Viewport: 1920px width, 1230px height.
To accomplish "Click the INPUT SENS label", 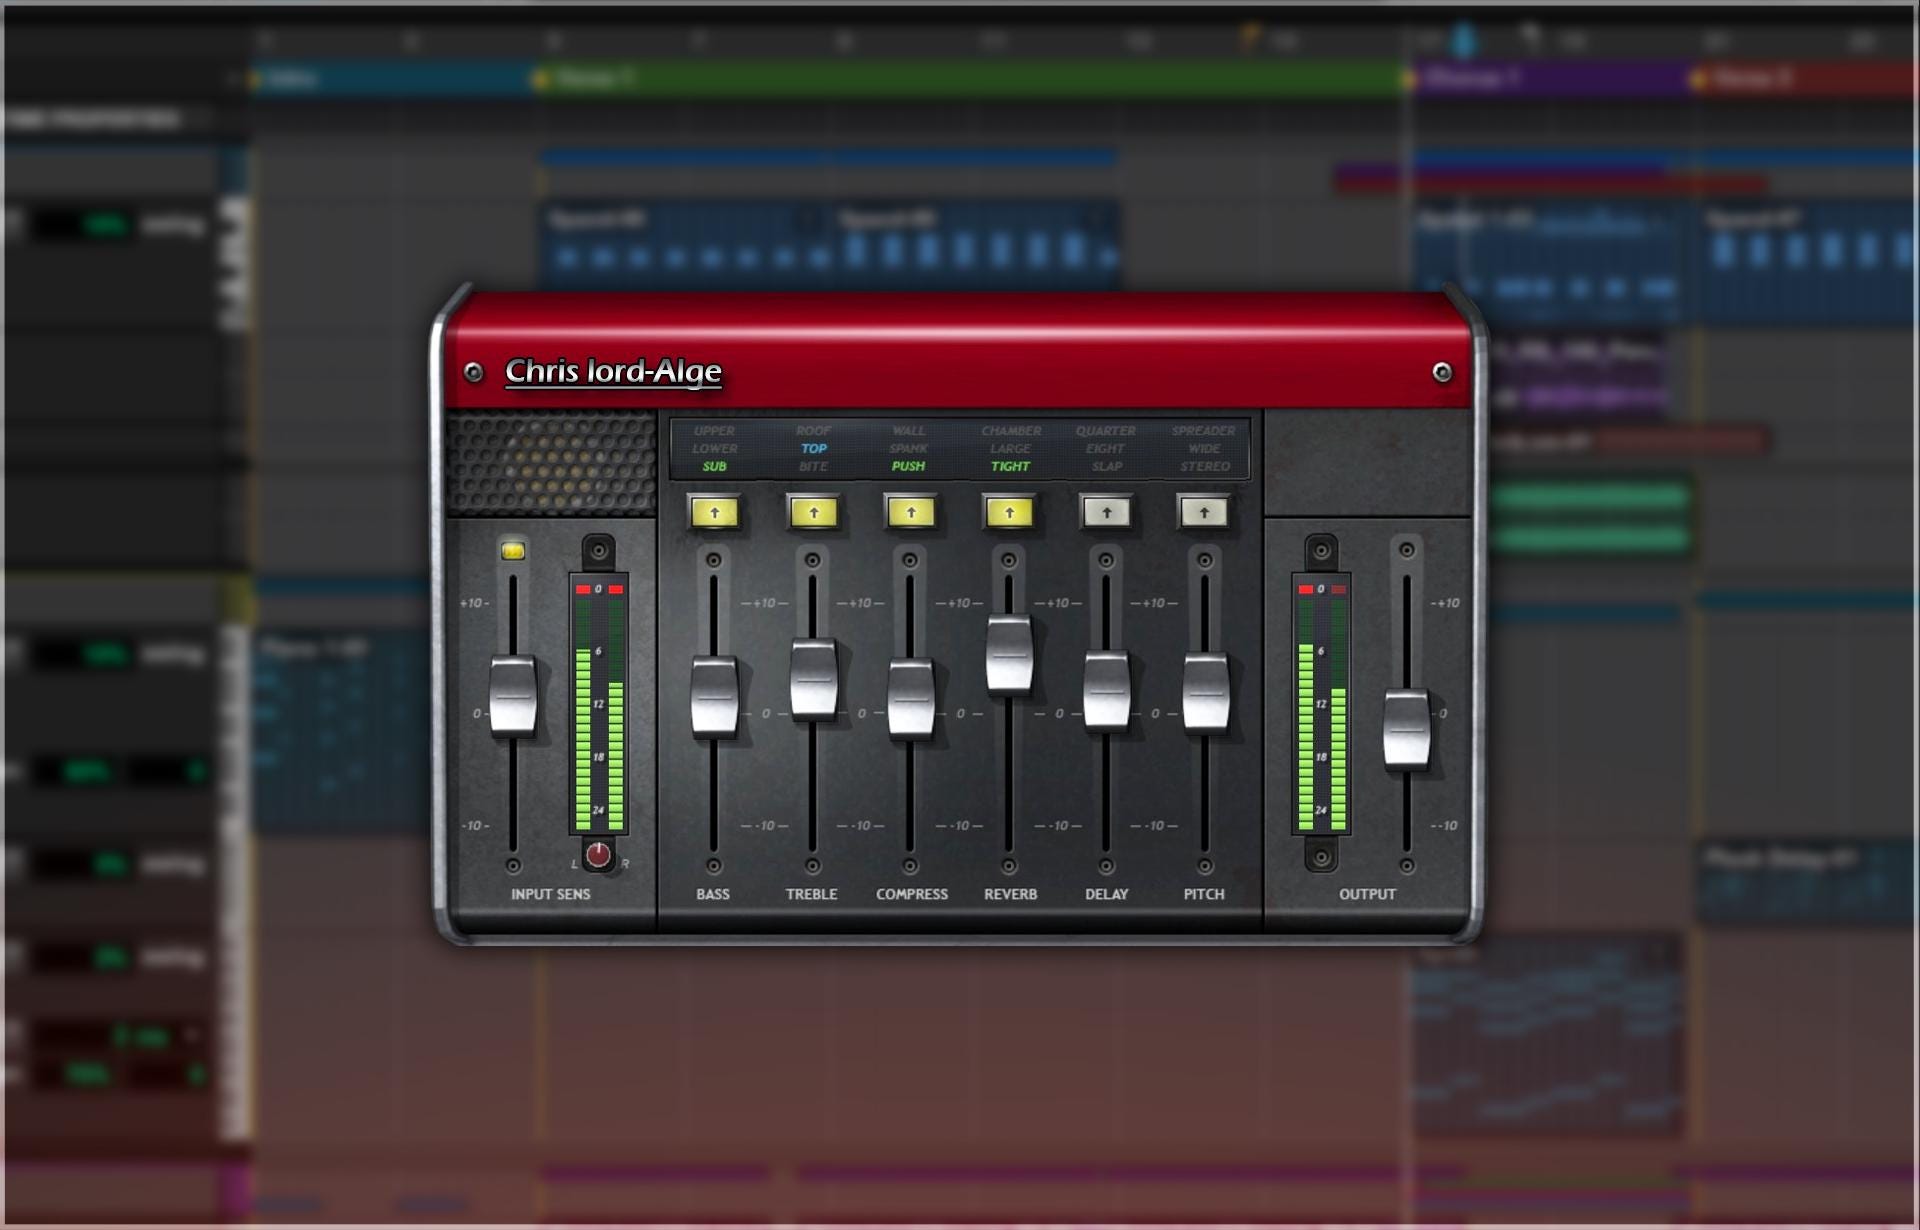I will click(x=551, y=894).
